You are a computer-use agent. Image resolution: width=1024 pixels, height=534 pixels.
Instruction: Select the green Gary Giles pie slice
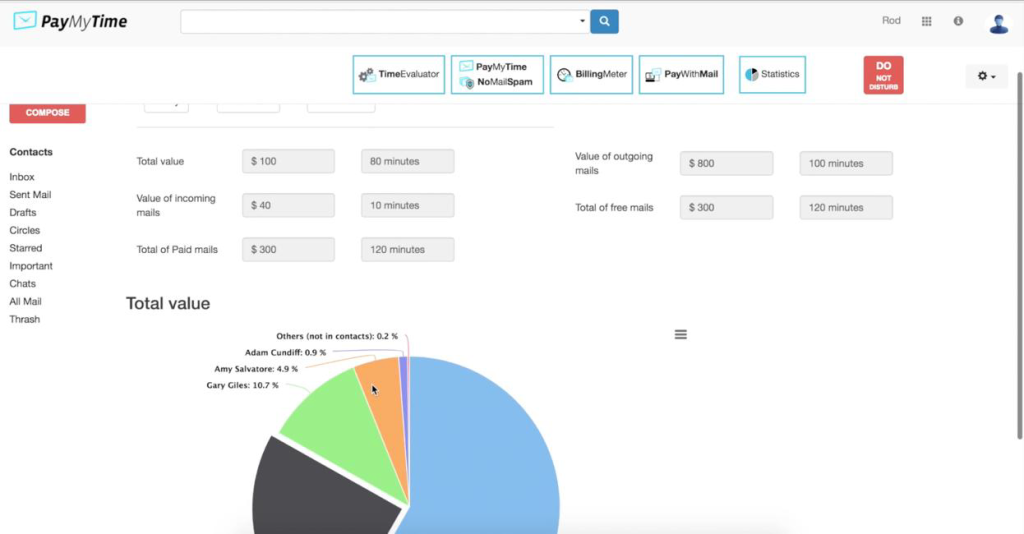[x=346, y=434]
